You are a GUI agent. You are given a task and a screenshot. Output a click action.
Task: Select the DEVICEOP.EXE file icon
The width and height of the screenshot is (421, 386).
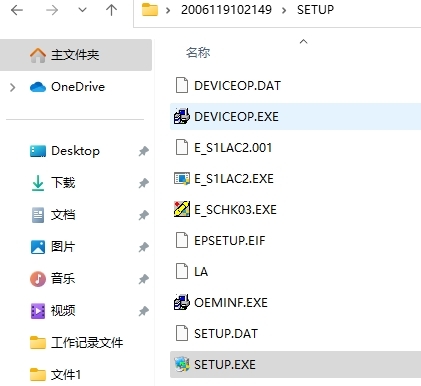pyautogui.click(x=182, y=116)
